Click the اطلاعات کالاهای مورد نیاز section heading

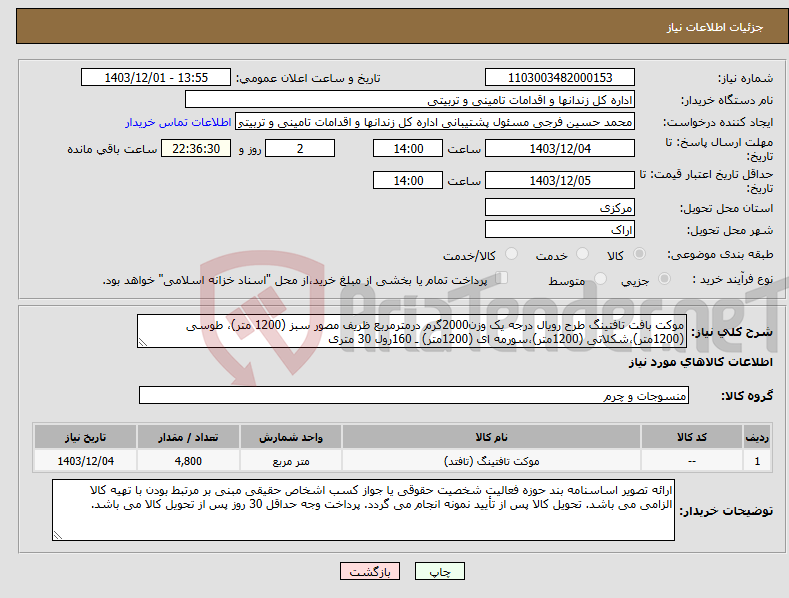click(x=700, y=362)
